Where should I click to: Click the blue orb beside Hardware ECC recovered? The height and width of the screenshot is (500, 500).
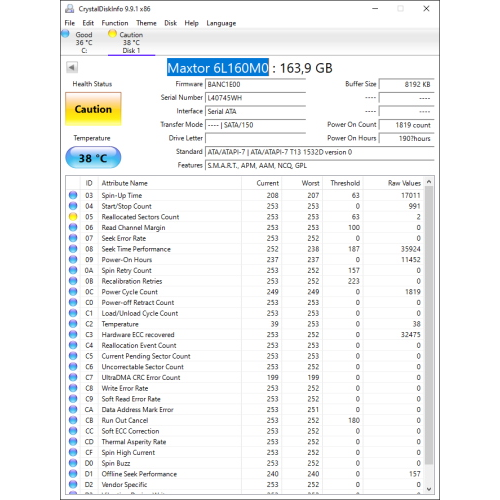(x=73, y=334)
